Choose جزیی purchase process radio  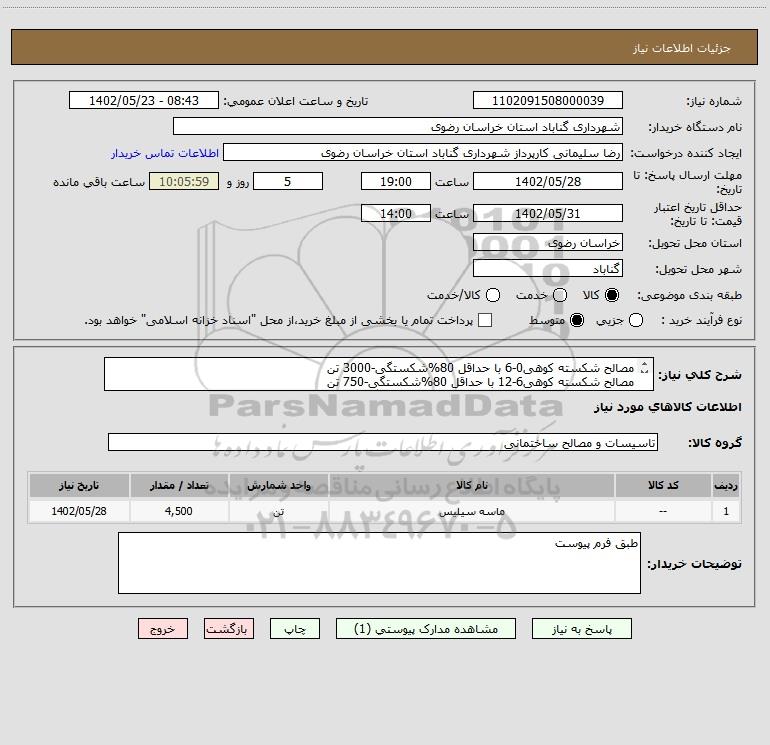[x=636, y=320]
